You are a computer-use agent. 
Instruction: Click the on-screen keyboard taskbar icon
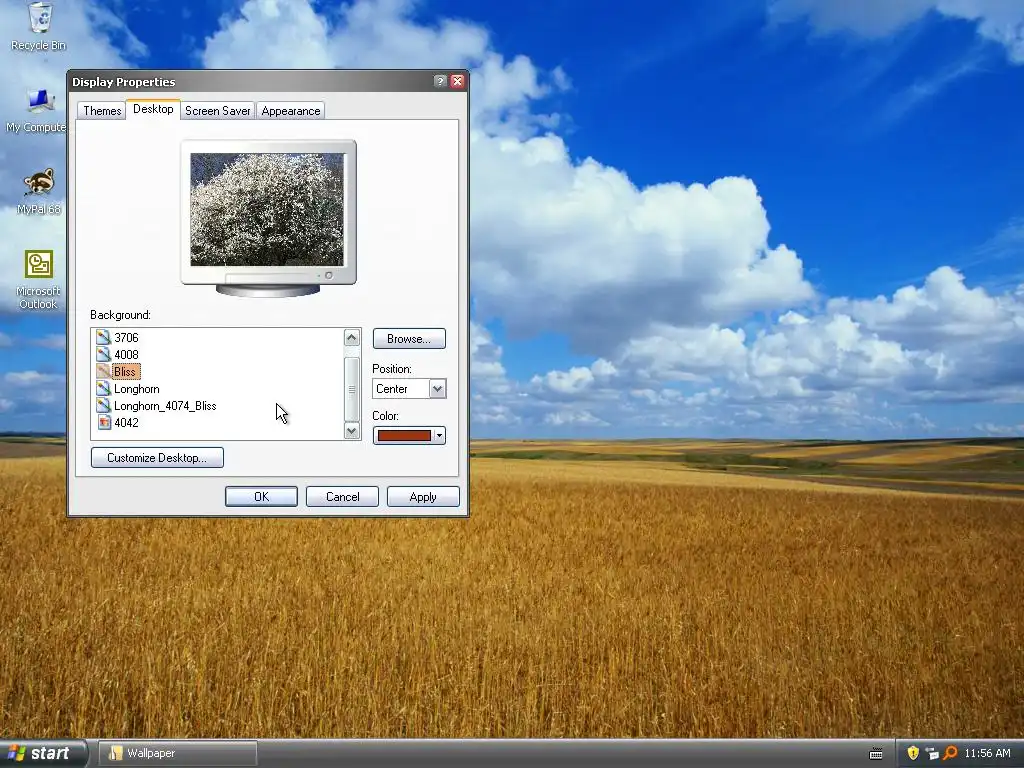876,754
